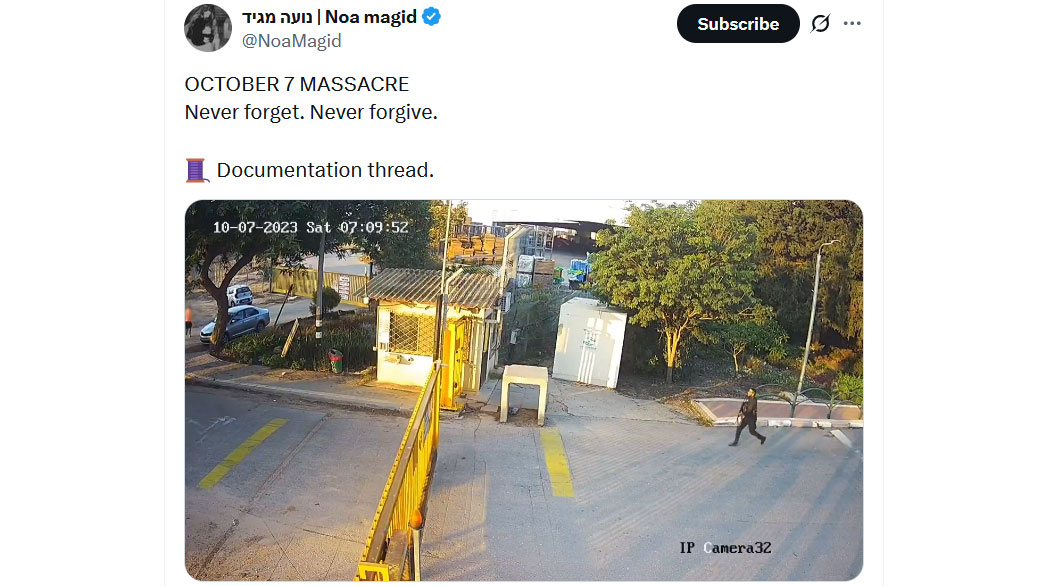Click the thread spool emoji
1050x587 pixels.
point(196,170)
